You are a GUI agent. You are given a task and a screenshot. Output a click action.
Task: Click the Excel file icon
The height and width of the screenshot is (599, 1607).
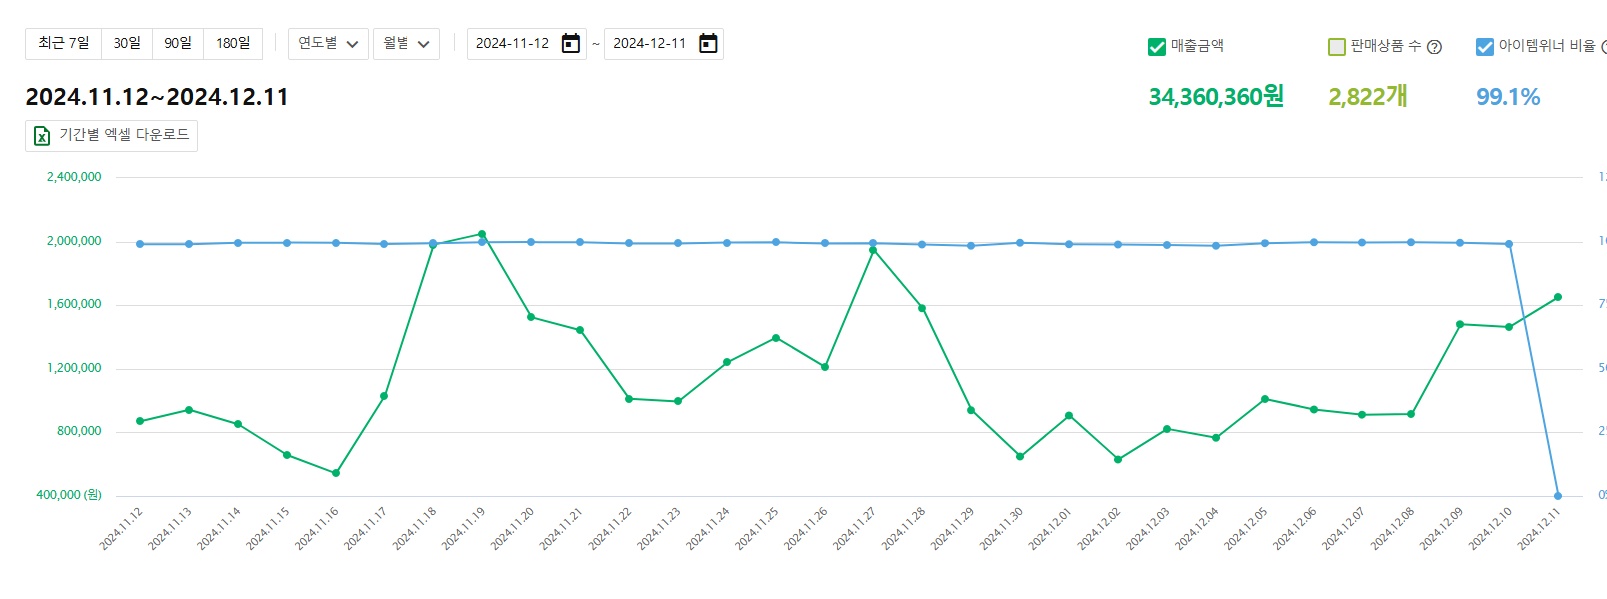(x=42, y=136)
